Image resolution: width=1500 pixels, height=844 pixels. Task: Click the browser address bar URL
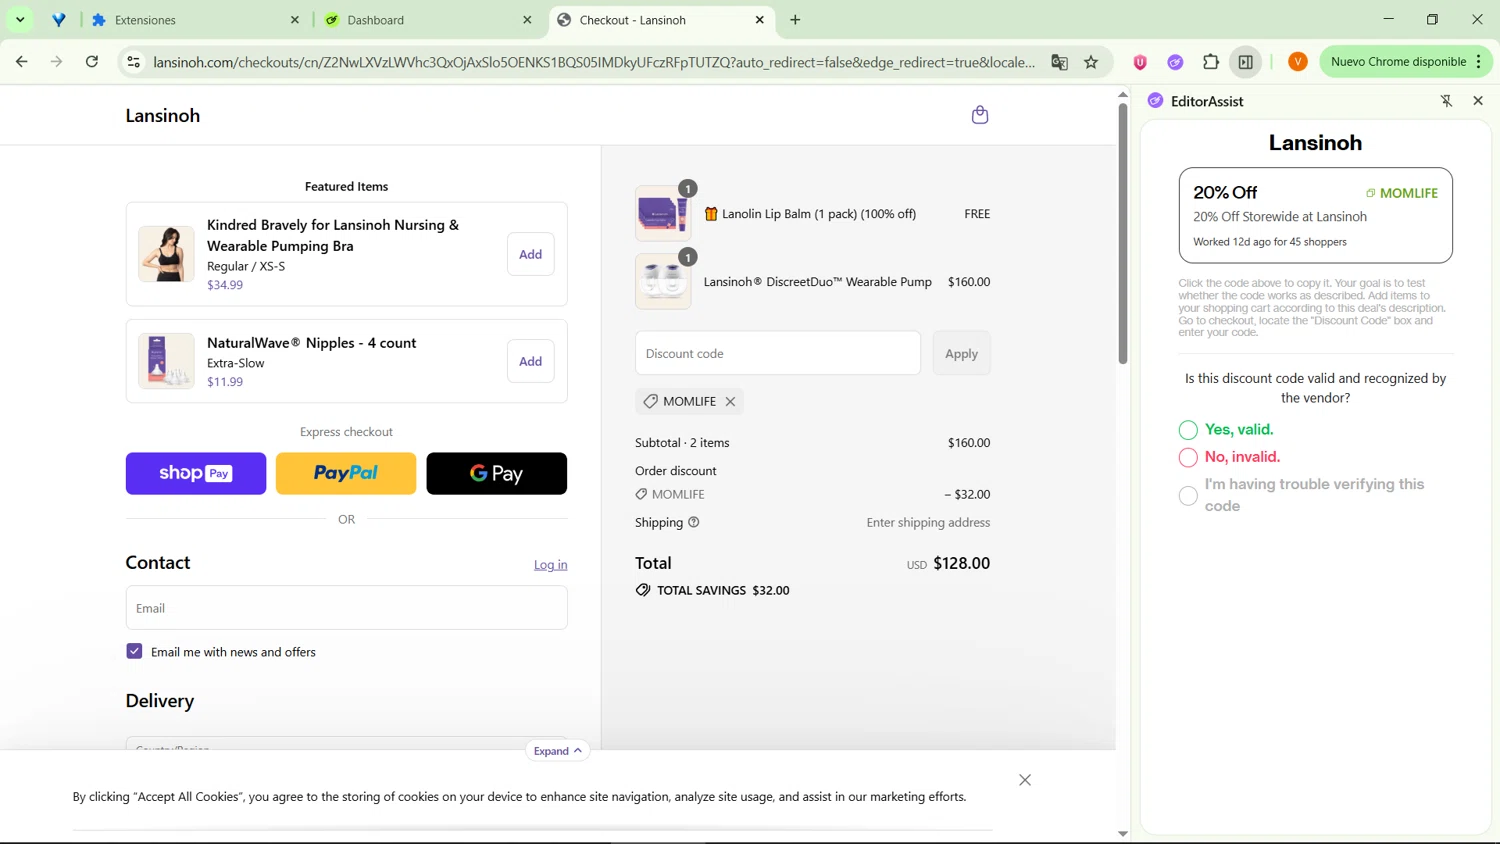pos(594,62)
